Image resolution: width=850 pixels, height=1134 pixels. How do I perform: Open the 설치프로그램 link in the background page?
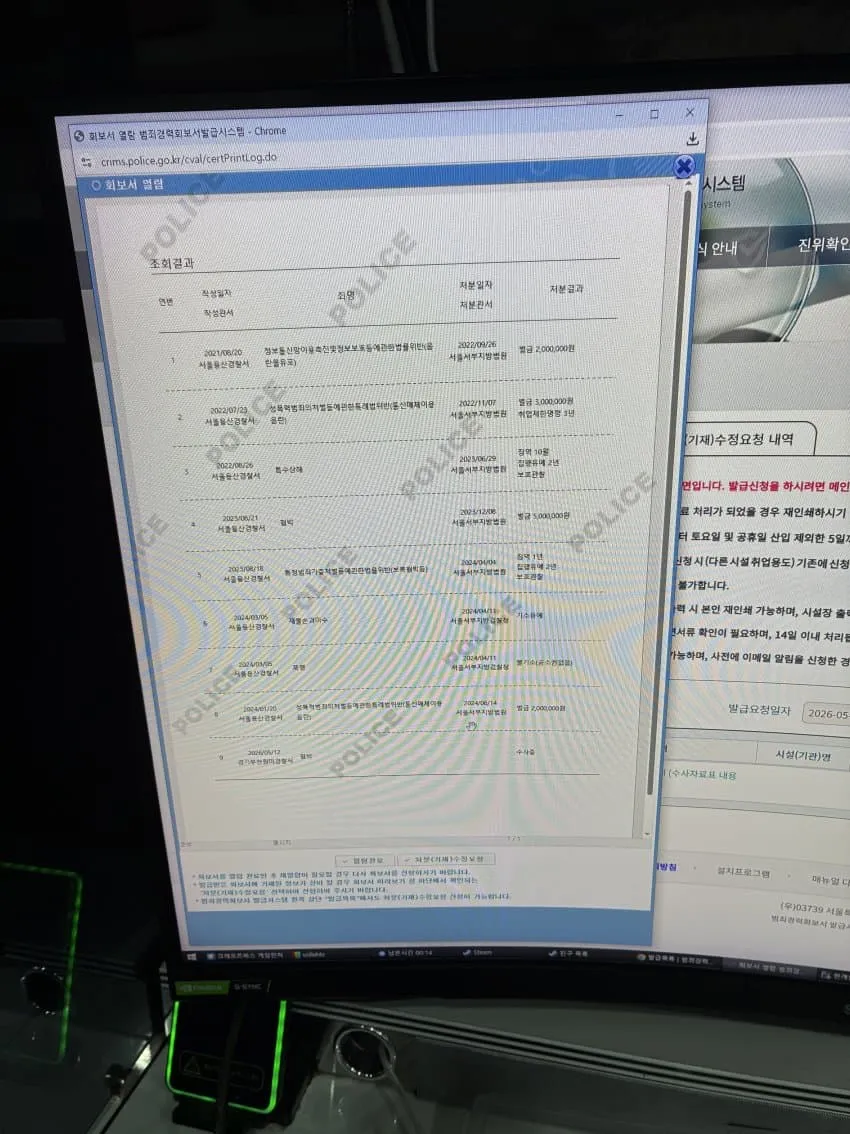(743, 872)
